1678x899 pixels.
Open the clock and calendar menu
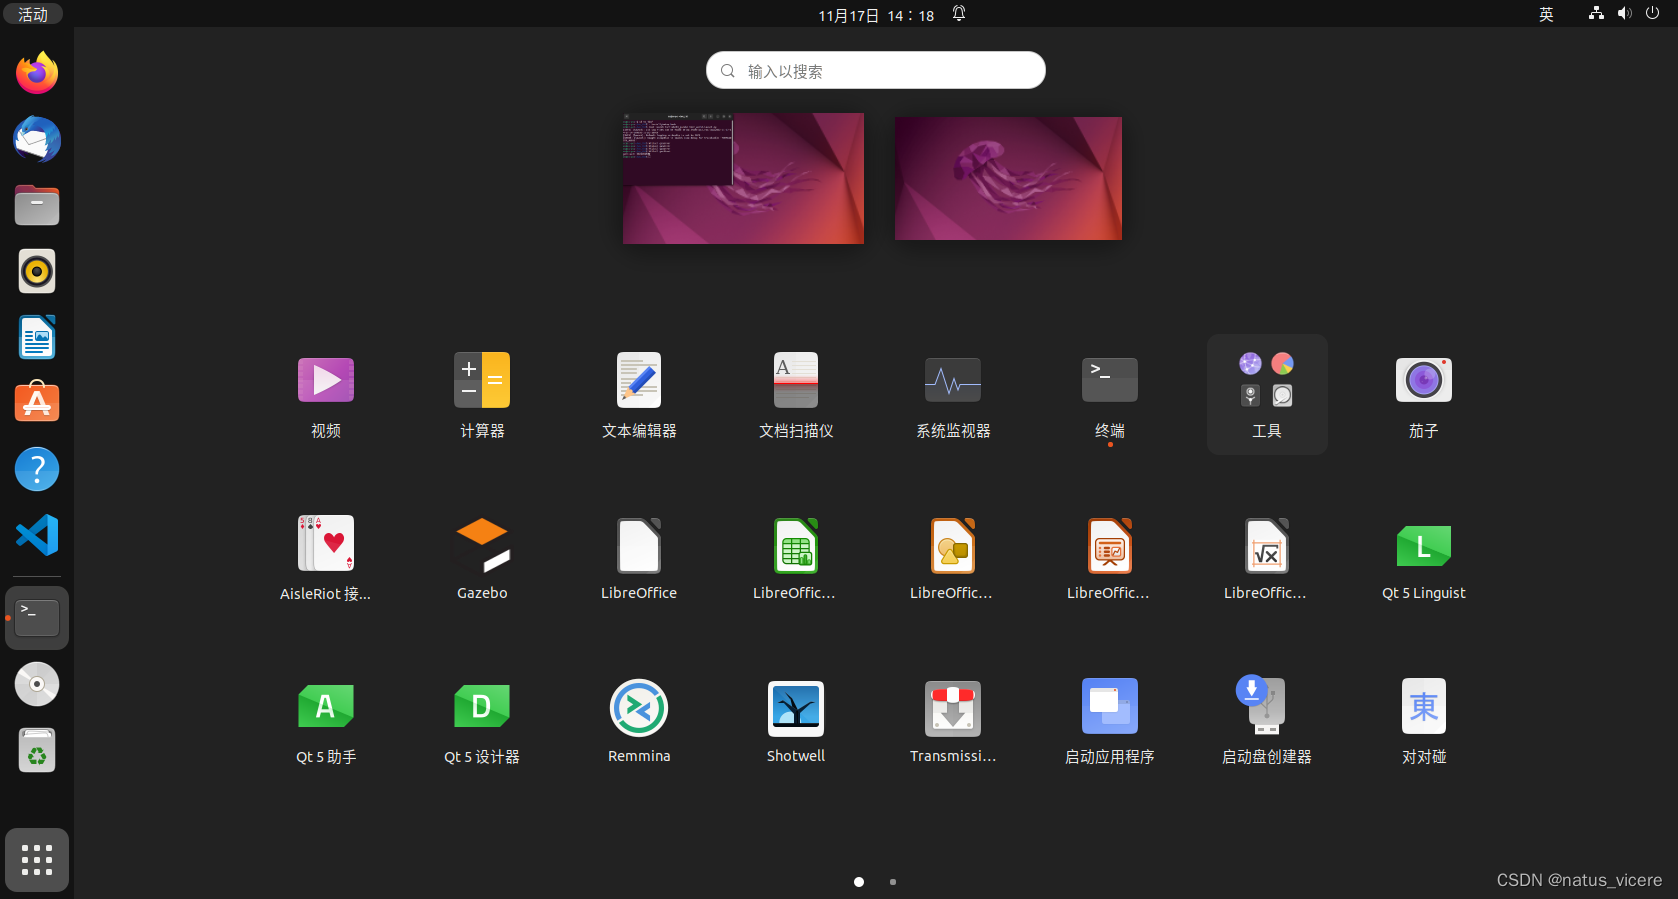pyautogui.click(x=876, y=15)
